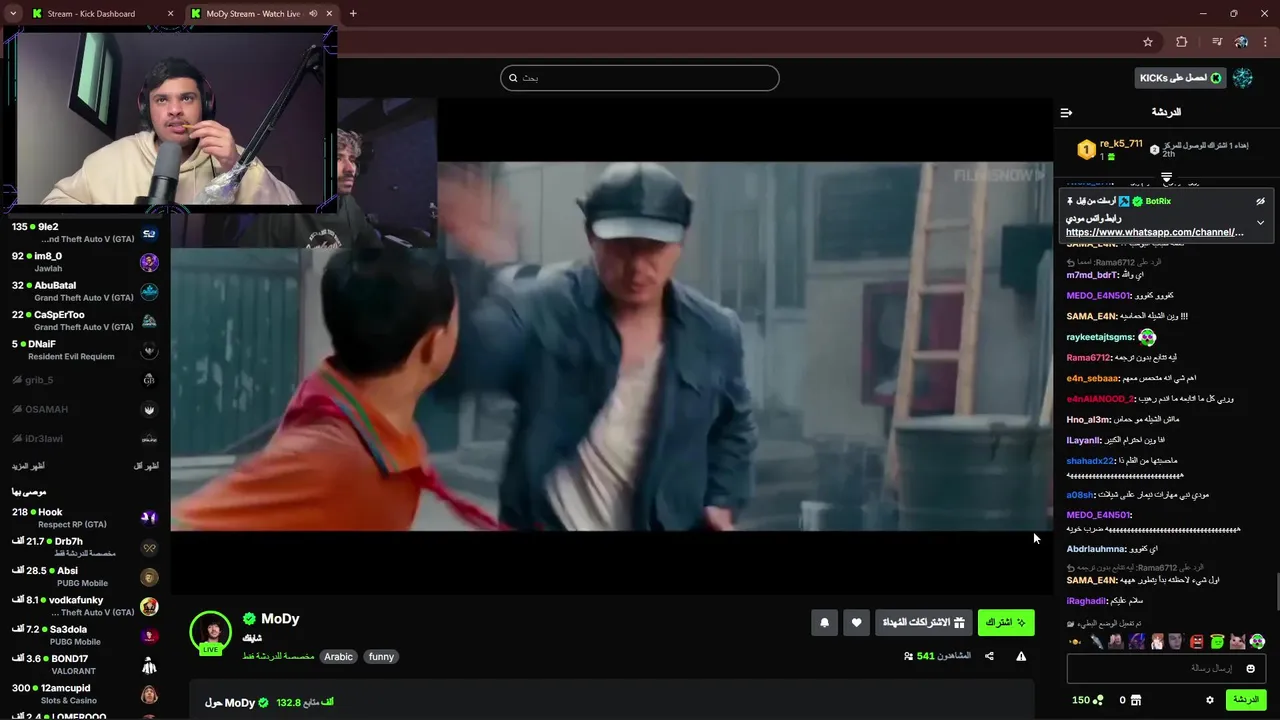The image size is (1280, 720).
Task: Click the browser profile icon in the toolbar
Action: click(1241, 42)
